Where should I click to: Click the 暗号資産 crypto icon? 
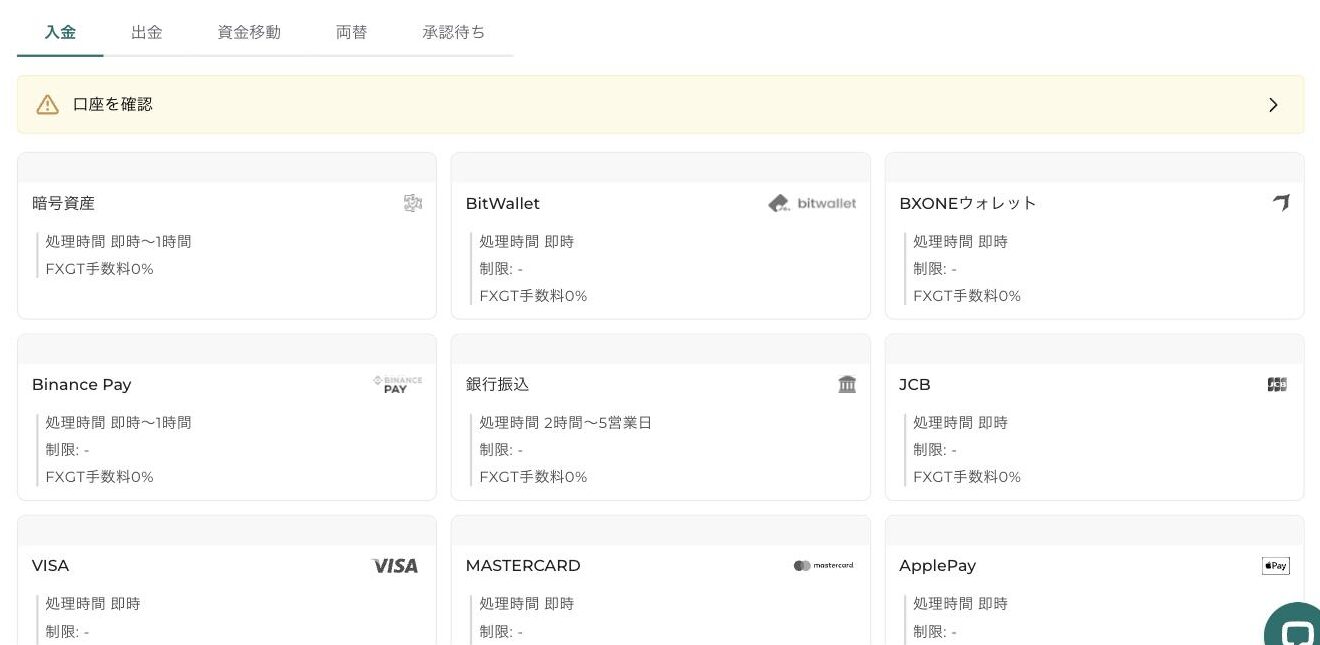point(413,203)
